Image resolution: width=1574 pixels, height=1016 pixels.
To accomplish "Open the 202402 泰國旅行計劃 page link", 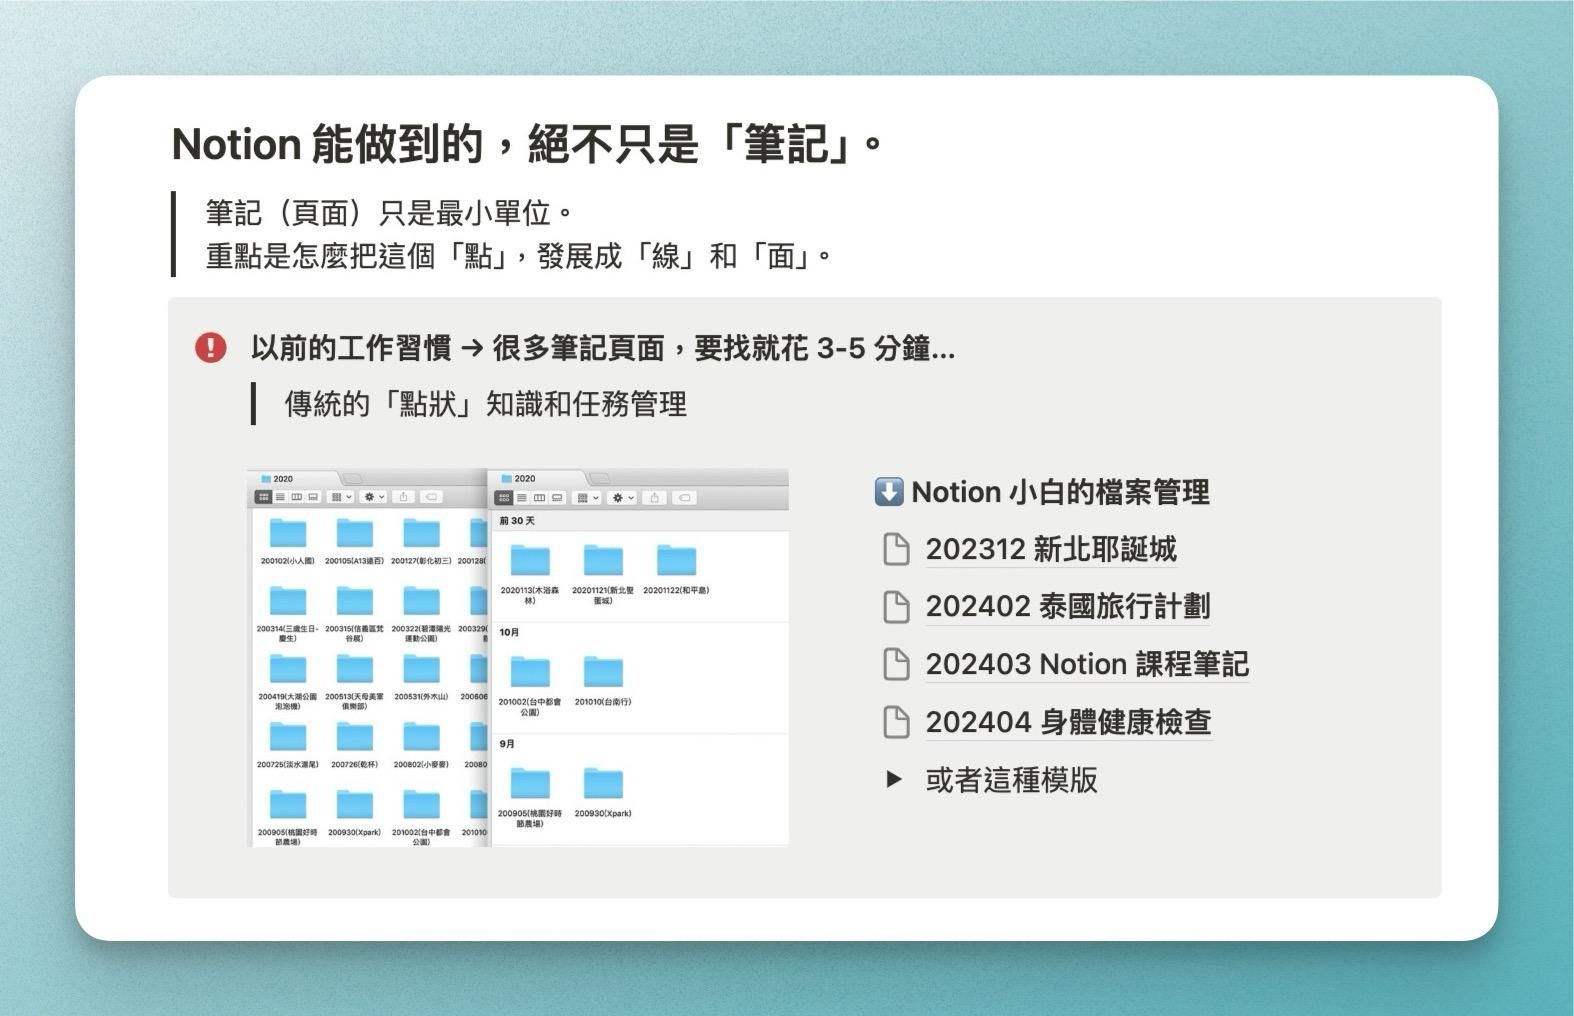I will 1067,607.
